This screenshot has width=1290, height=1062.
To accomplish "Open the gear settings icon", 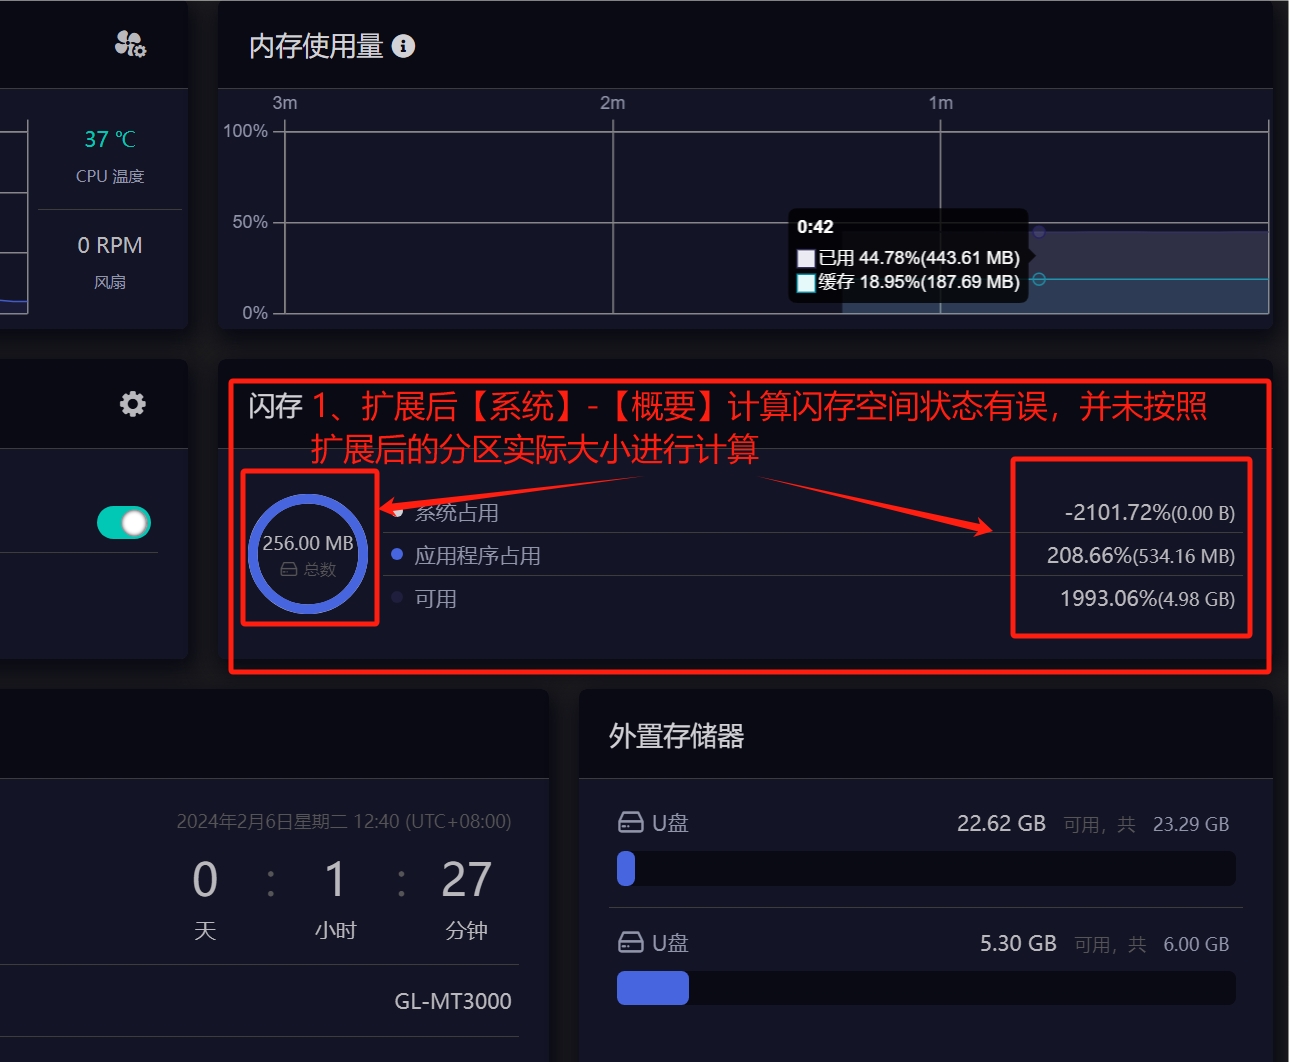I will pyautogui.click(x=132, y=404).
